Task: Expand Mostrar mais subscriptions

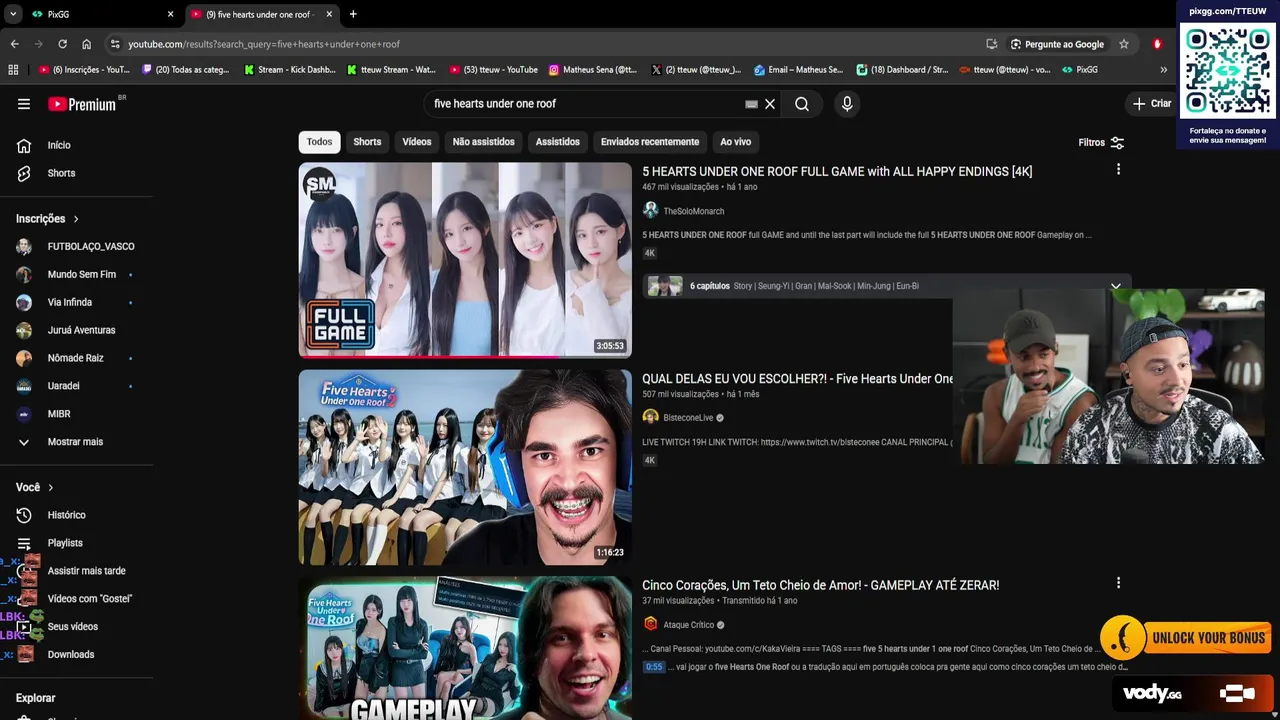Action: coord(76,442)
